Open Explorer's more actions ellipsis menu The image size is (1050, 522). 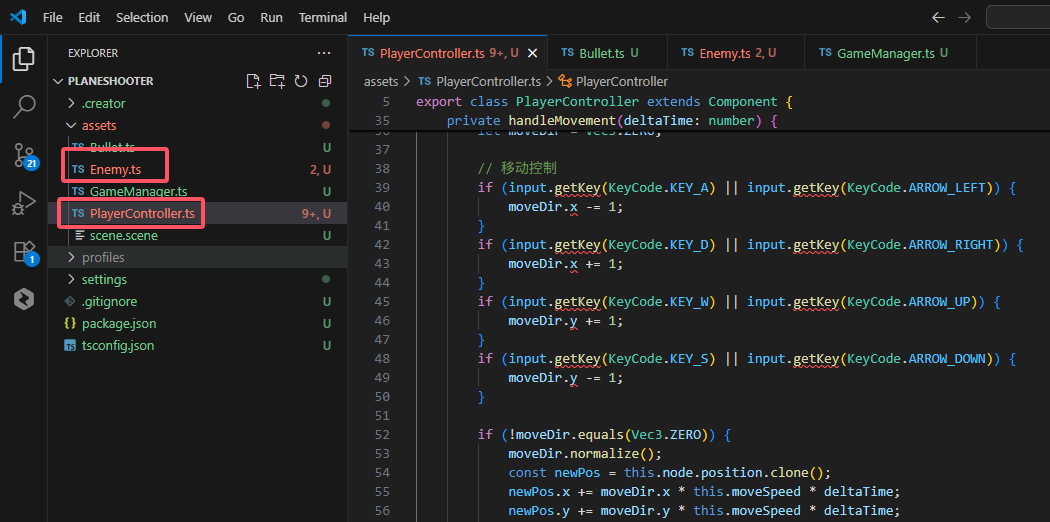pyautogui.click(x=323, y=53)
